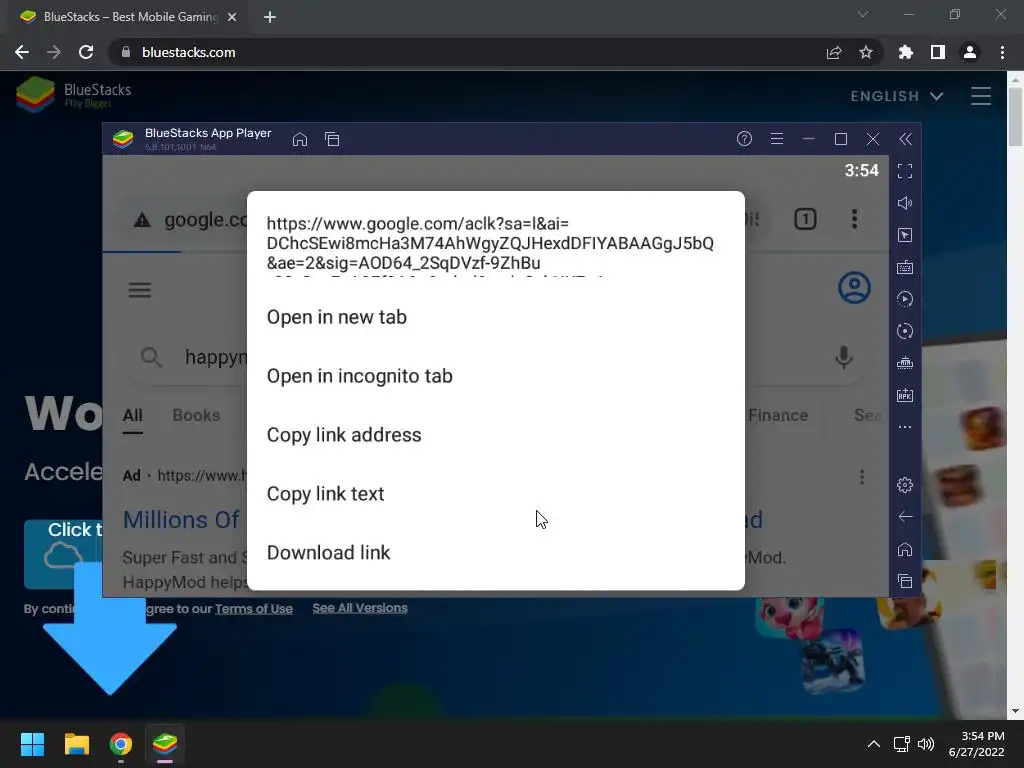Select Open in incognito tab
The height and width of the screenshot is (768, 1024).
496,376
